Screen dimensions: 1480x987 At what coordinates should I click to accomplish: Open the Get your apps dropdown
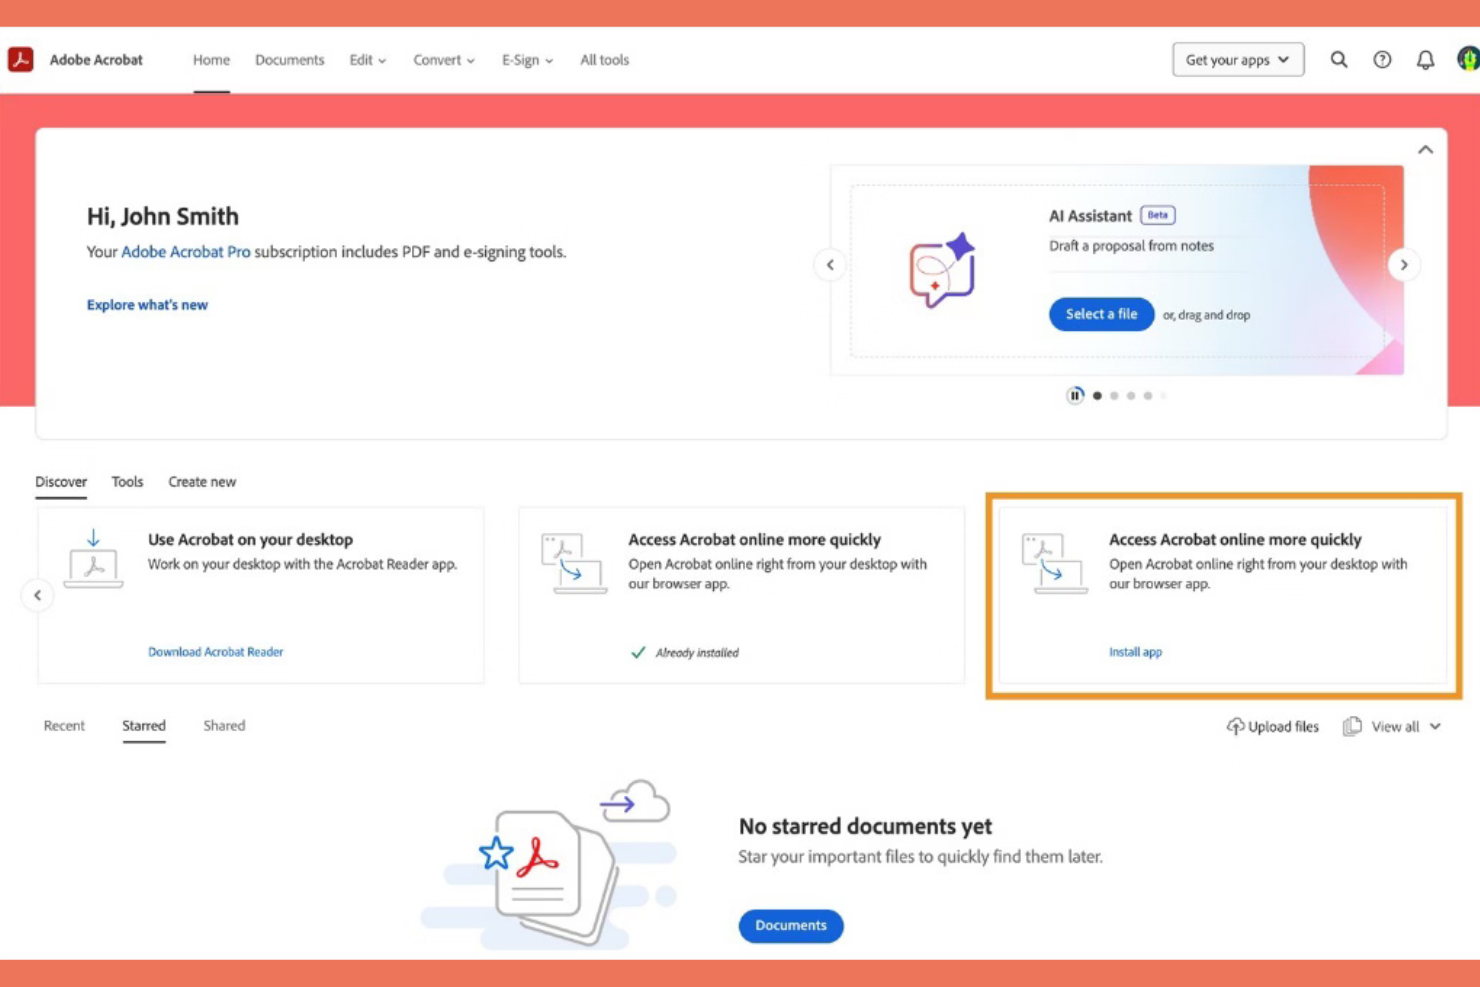pyautogui.click(x=1238, y=60)
